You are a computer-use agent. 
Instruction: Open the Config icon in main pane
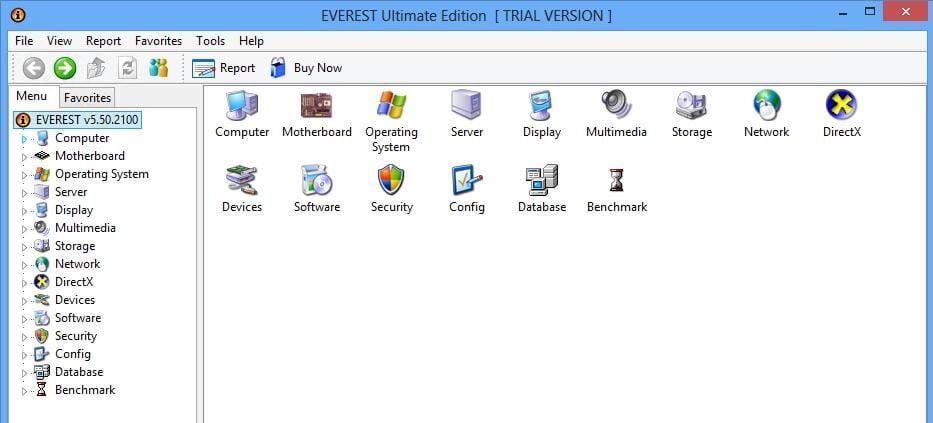[466, 180]
